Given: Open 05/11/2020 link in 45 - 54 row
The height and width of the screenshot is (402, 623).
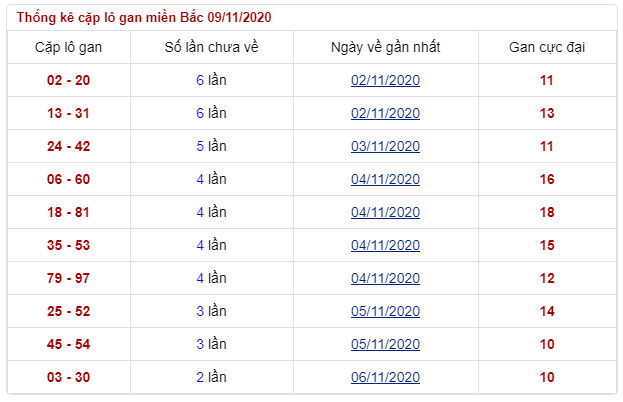Looking at the screenshot, I should coord(385,344).
